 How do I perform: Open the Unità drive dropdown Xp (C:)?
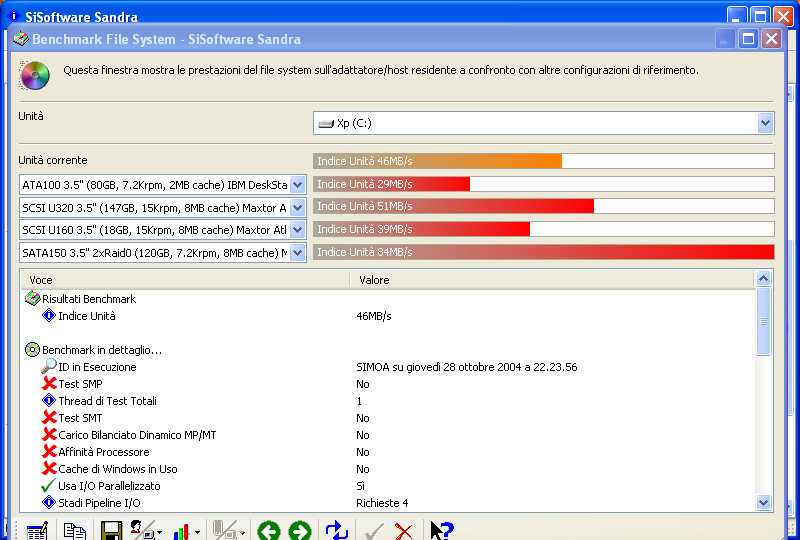765,123
